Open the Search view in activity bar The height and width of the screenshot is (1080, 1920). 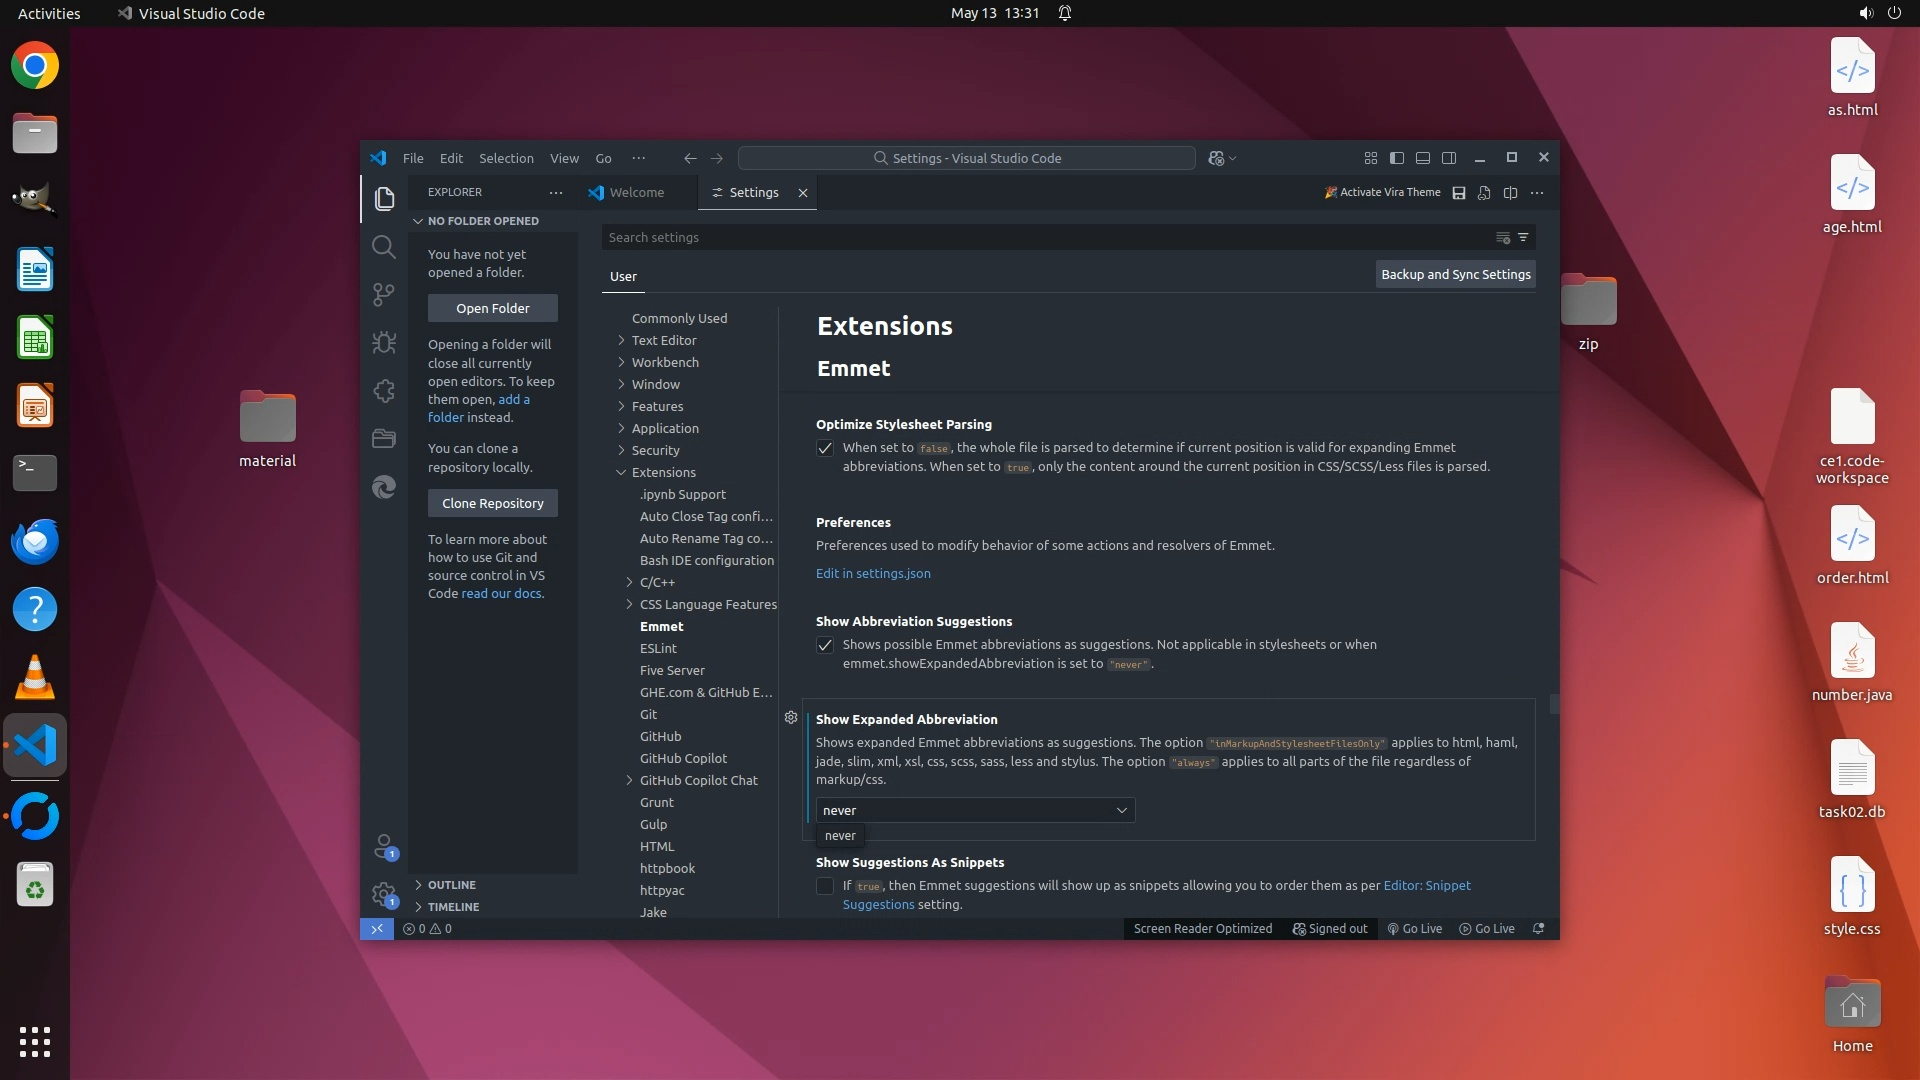(x=383, y=247)
